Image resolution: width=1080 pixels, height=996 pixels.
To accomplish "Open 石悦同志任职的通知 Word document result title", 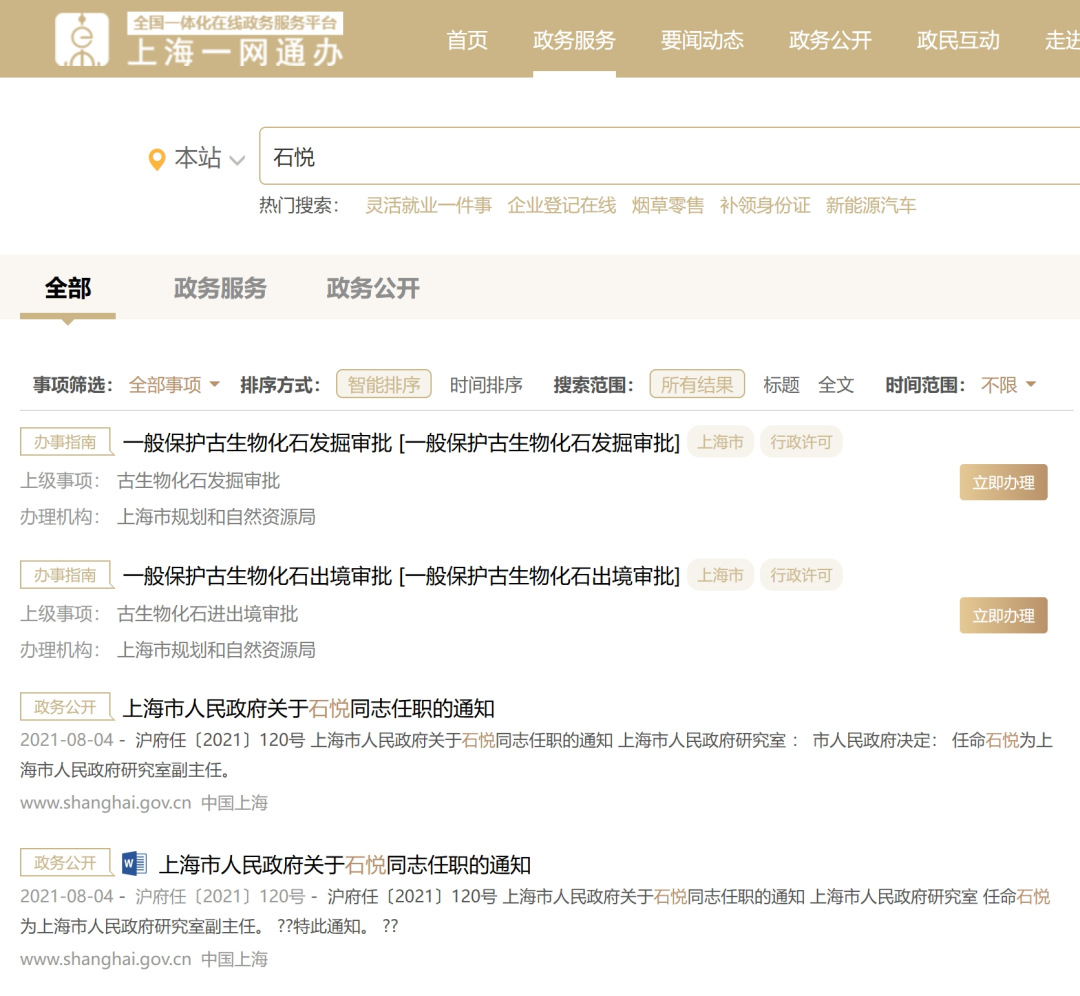I will tap(344, 864).
